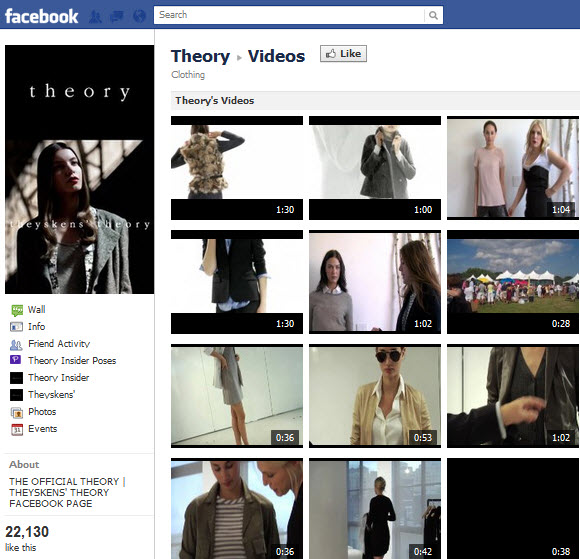Click the Events calendar icon
Image resolution: width=580 pixels, height=559 pixels.
pyautogui.click(x=17, y=429)
